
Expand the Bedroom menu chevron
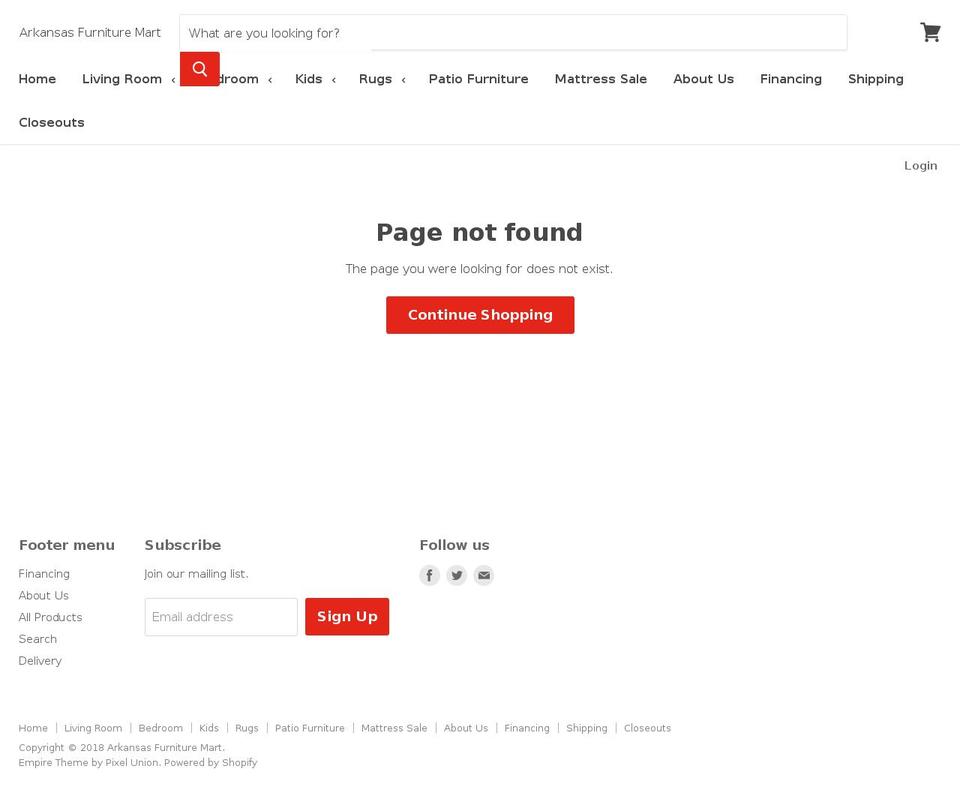point(270,80)
